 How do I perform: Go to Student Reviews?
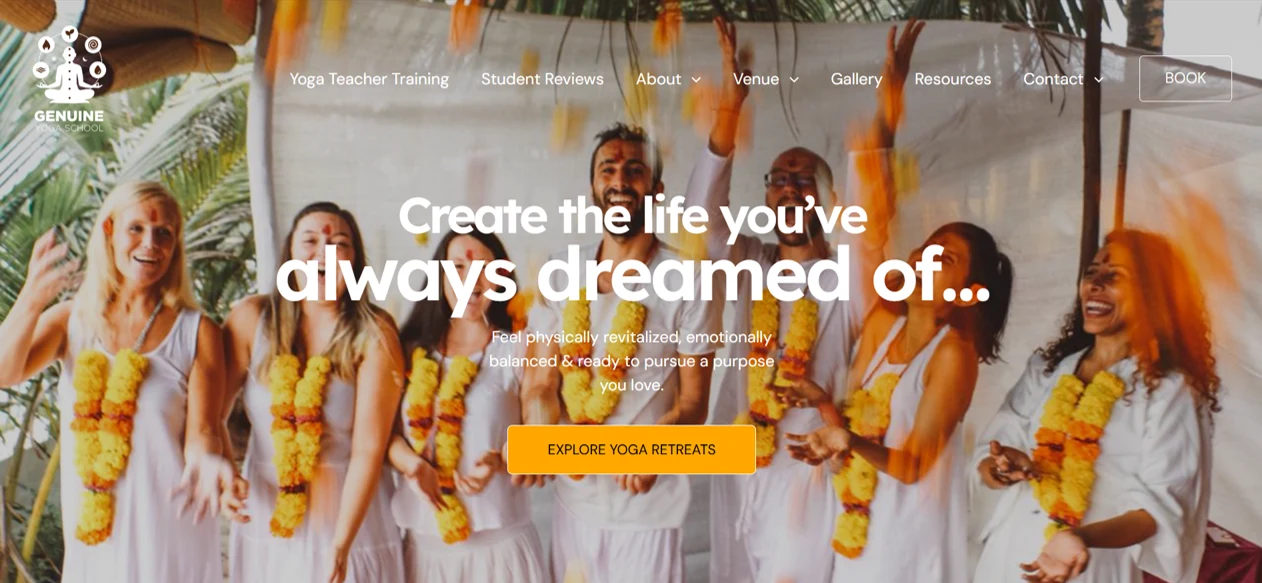click(542, 79)
